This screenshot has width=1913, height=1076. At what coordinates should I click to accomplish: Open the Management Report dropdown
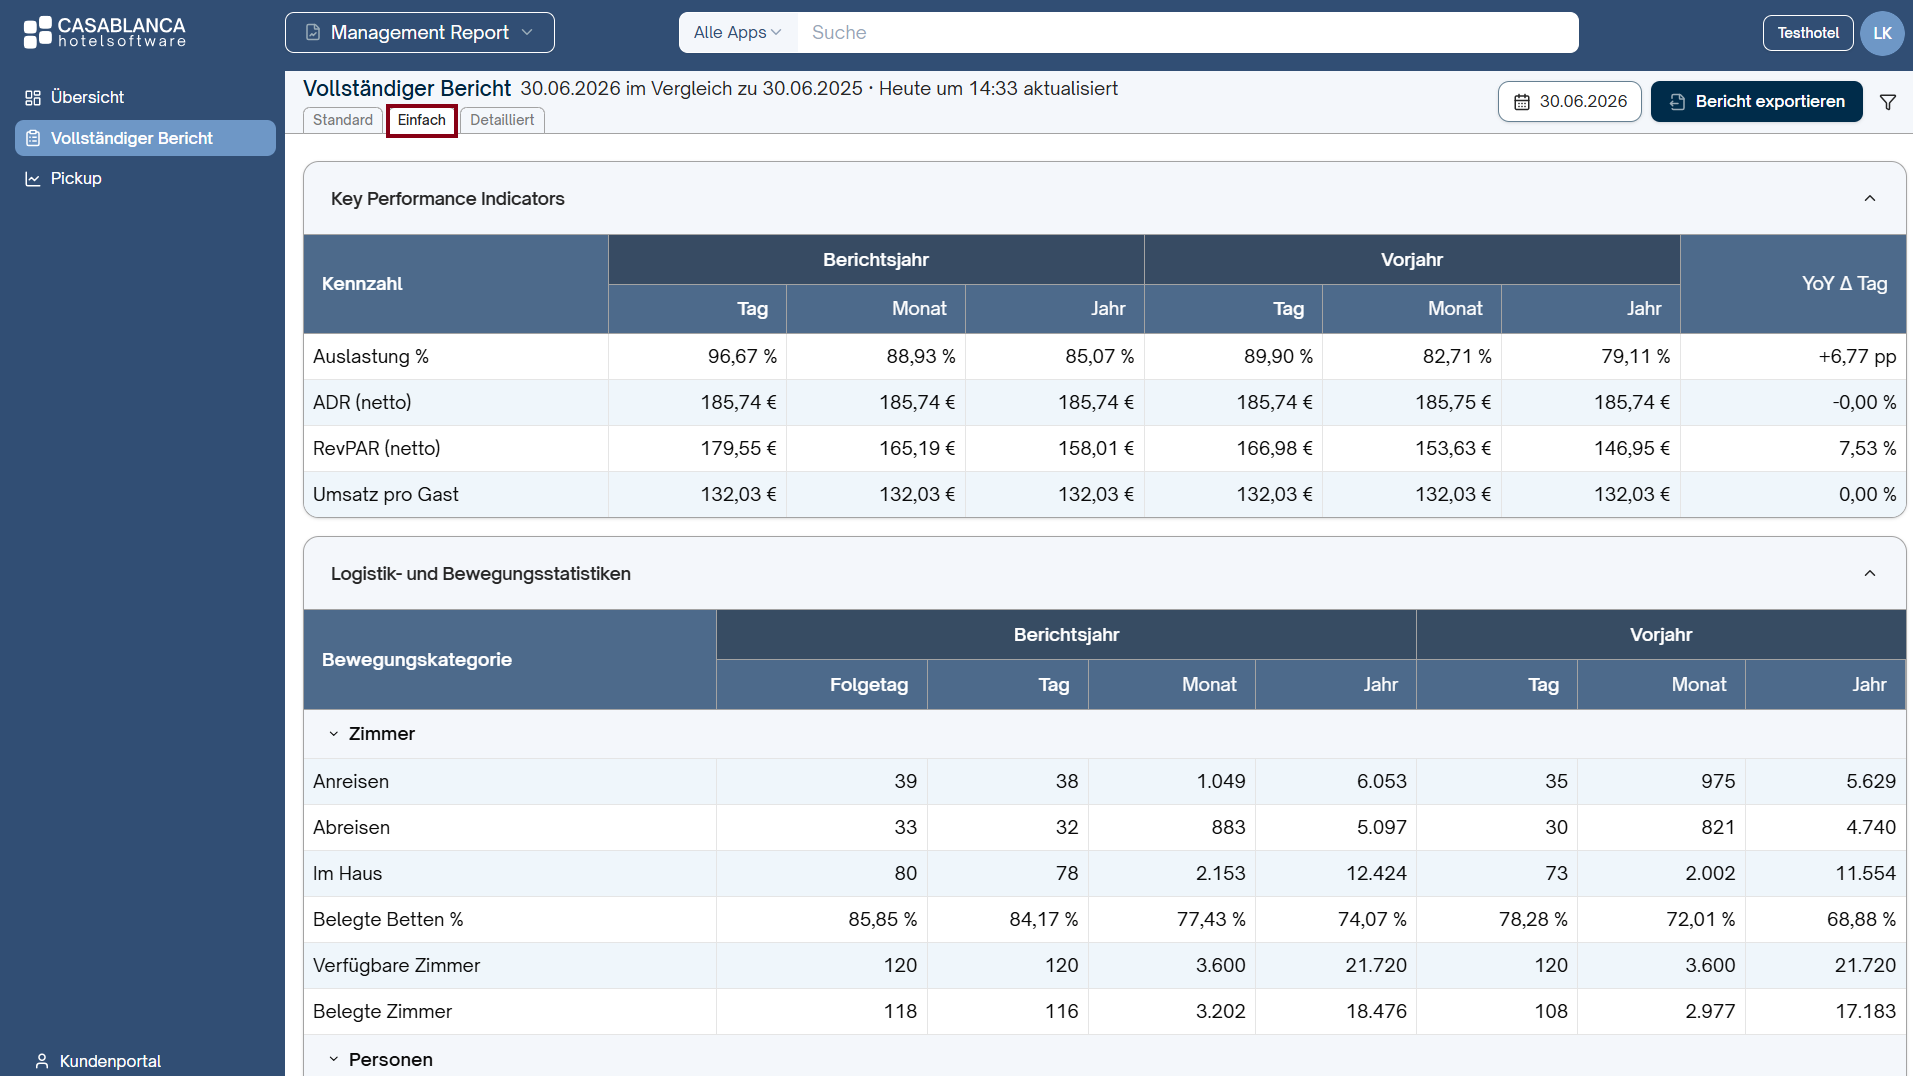pos(420,33)
